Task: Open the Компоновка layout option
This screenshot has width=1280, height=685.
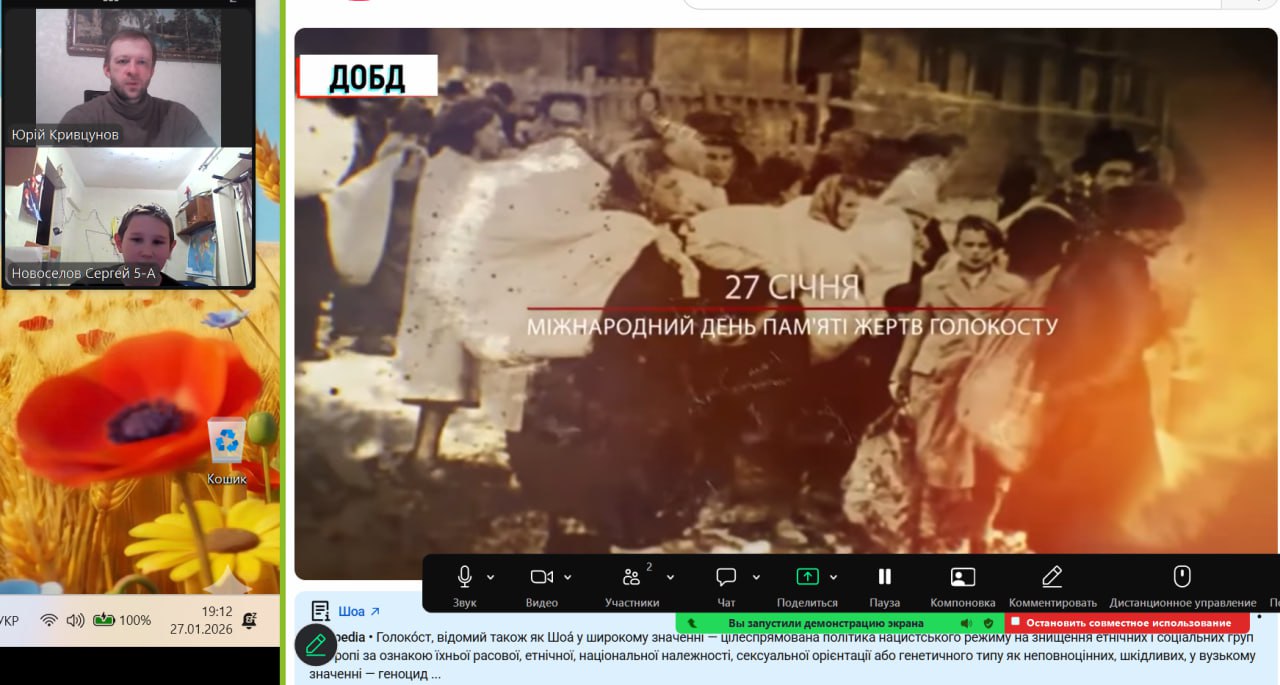Action: click(962, 577)
